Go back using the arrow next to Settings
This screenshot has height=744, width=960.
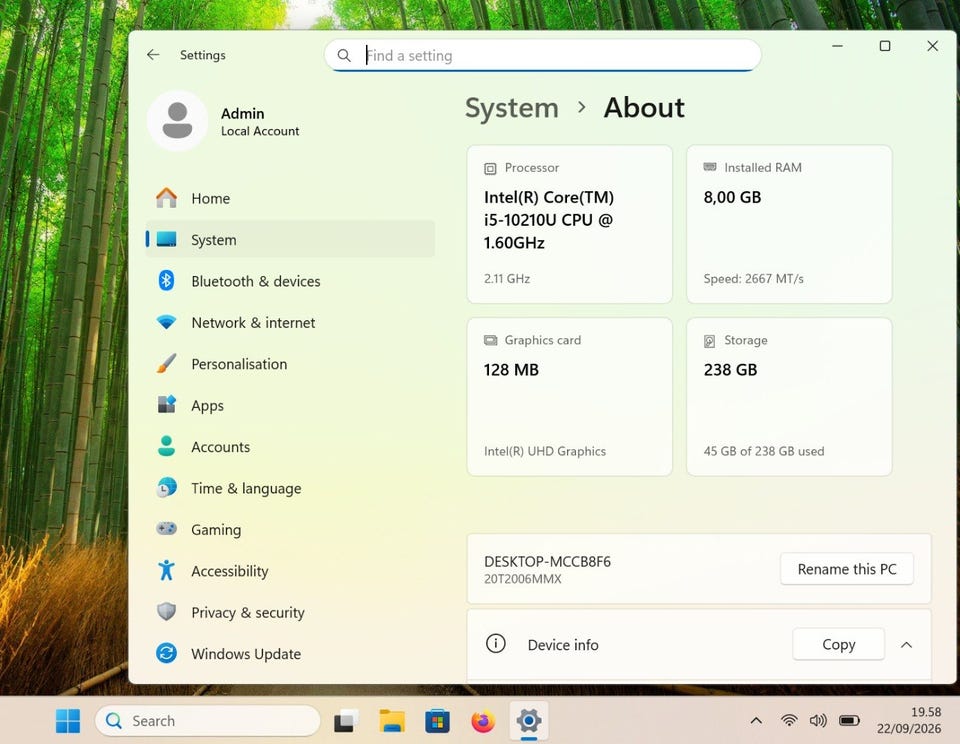pos(153,54)
